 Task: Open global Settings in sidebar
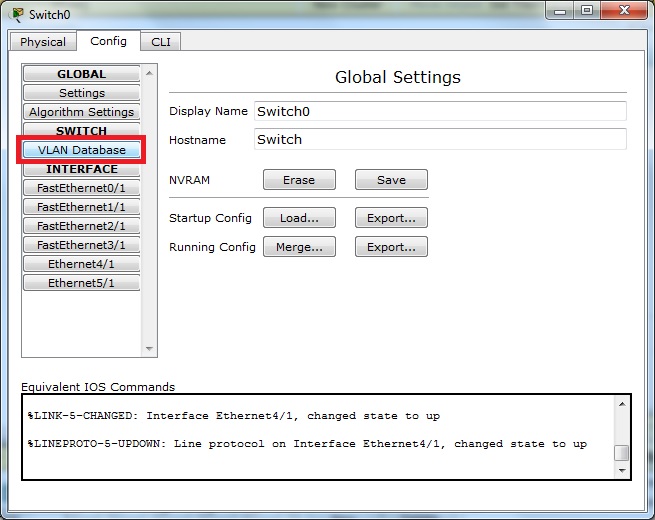[x=81, y=93]
